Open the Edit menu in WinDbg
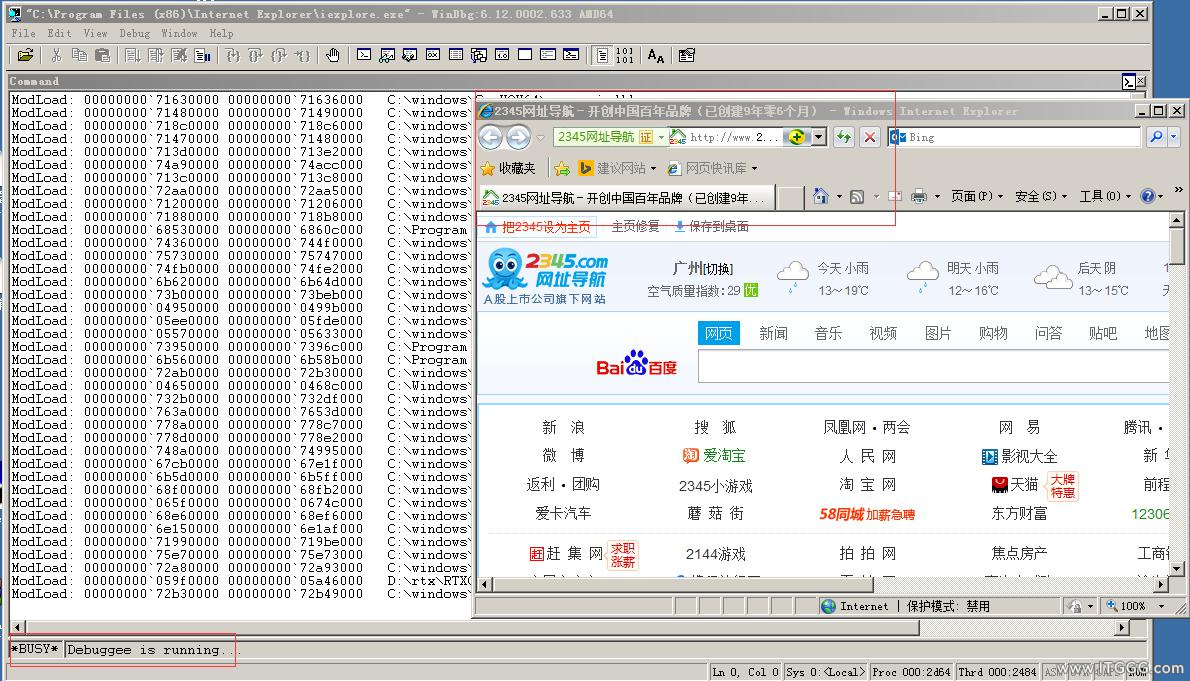Screen dimensions: 1190x681 (x=59, y=33)
